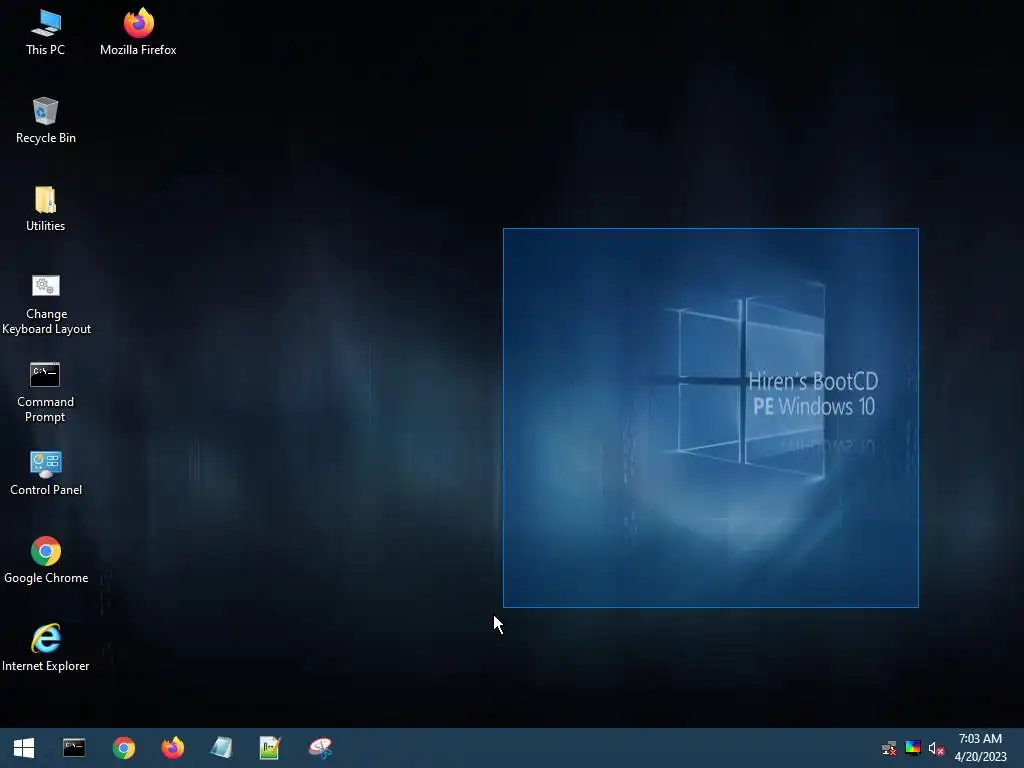Screen dimensions: 1024x768
Task: Select Change Keyboard Layout shortcut
Action: coord(46,304)
